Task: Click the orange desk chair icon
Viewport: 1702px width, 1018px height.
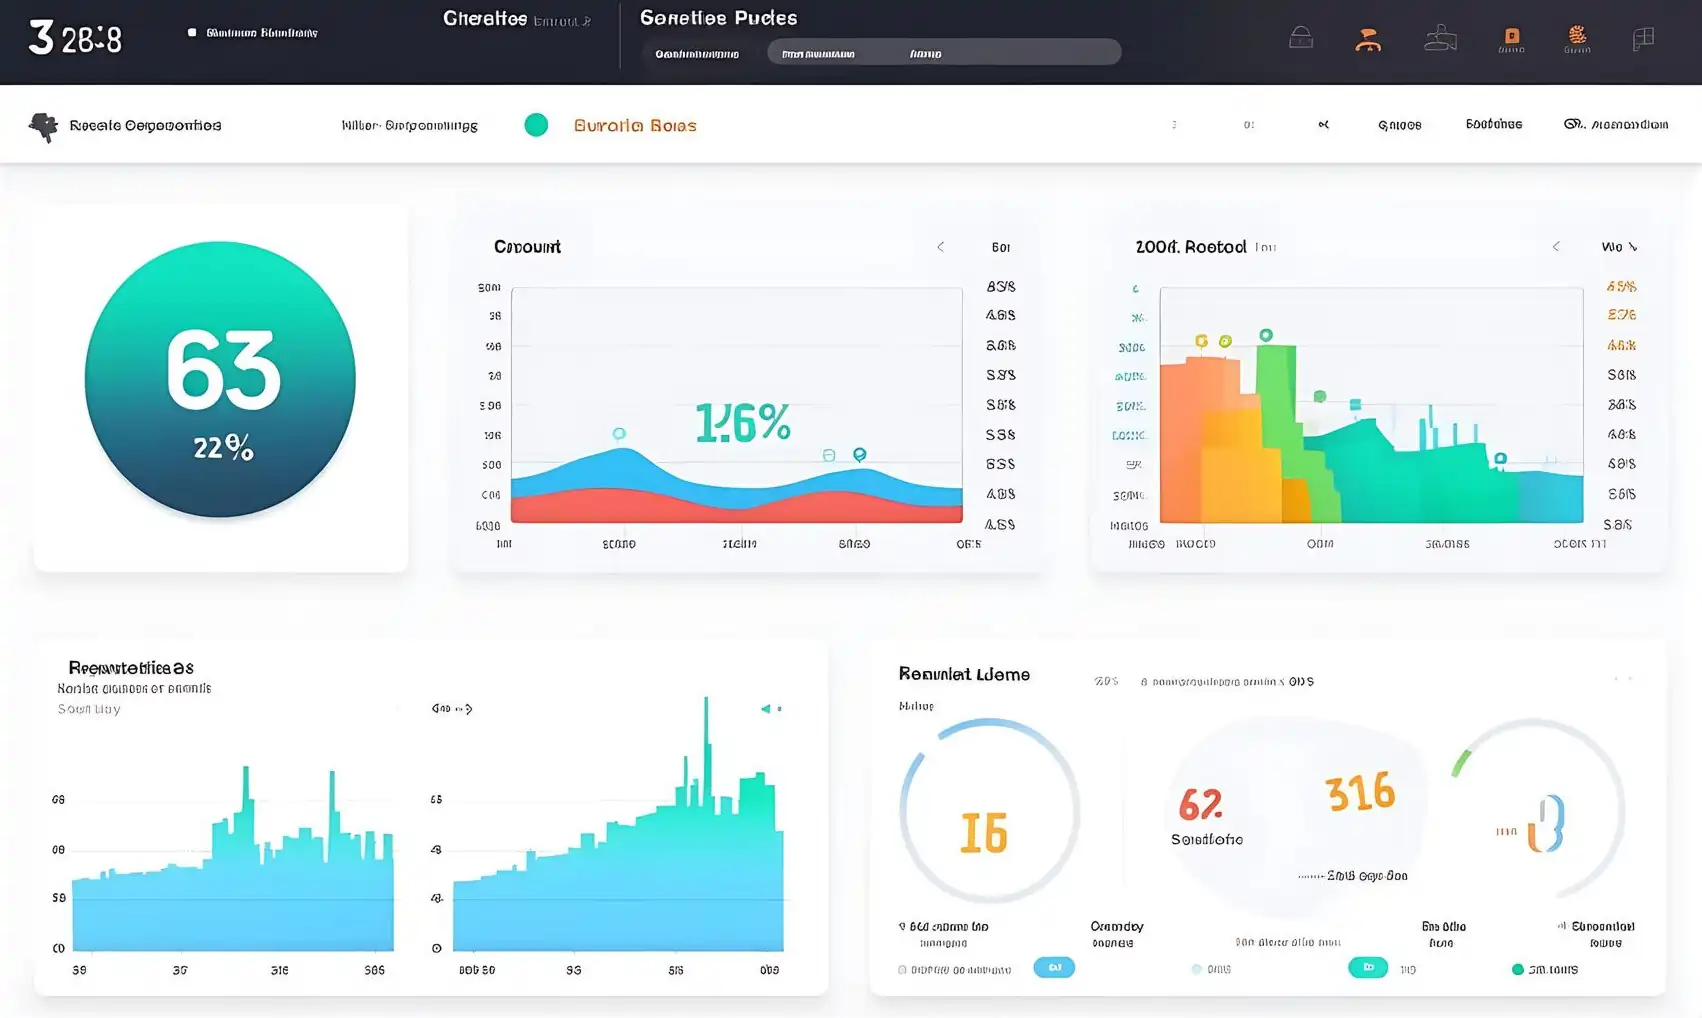Action: (x=1368, y=40)
